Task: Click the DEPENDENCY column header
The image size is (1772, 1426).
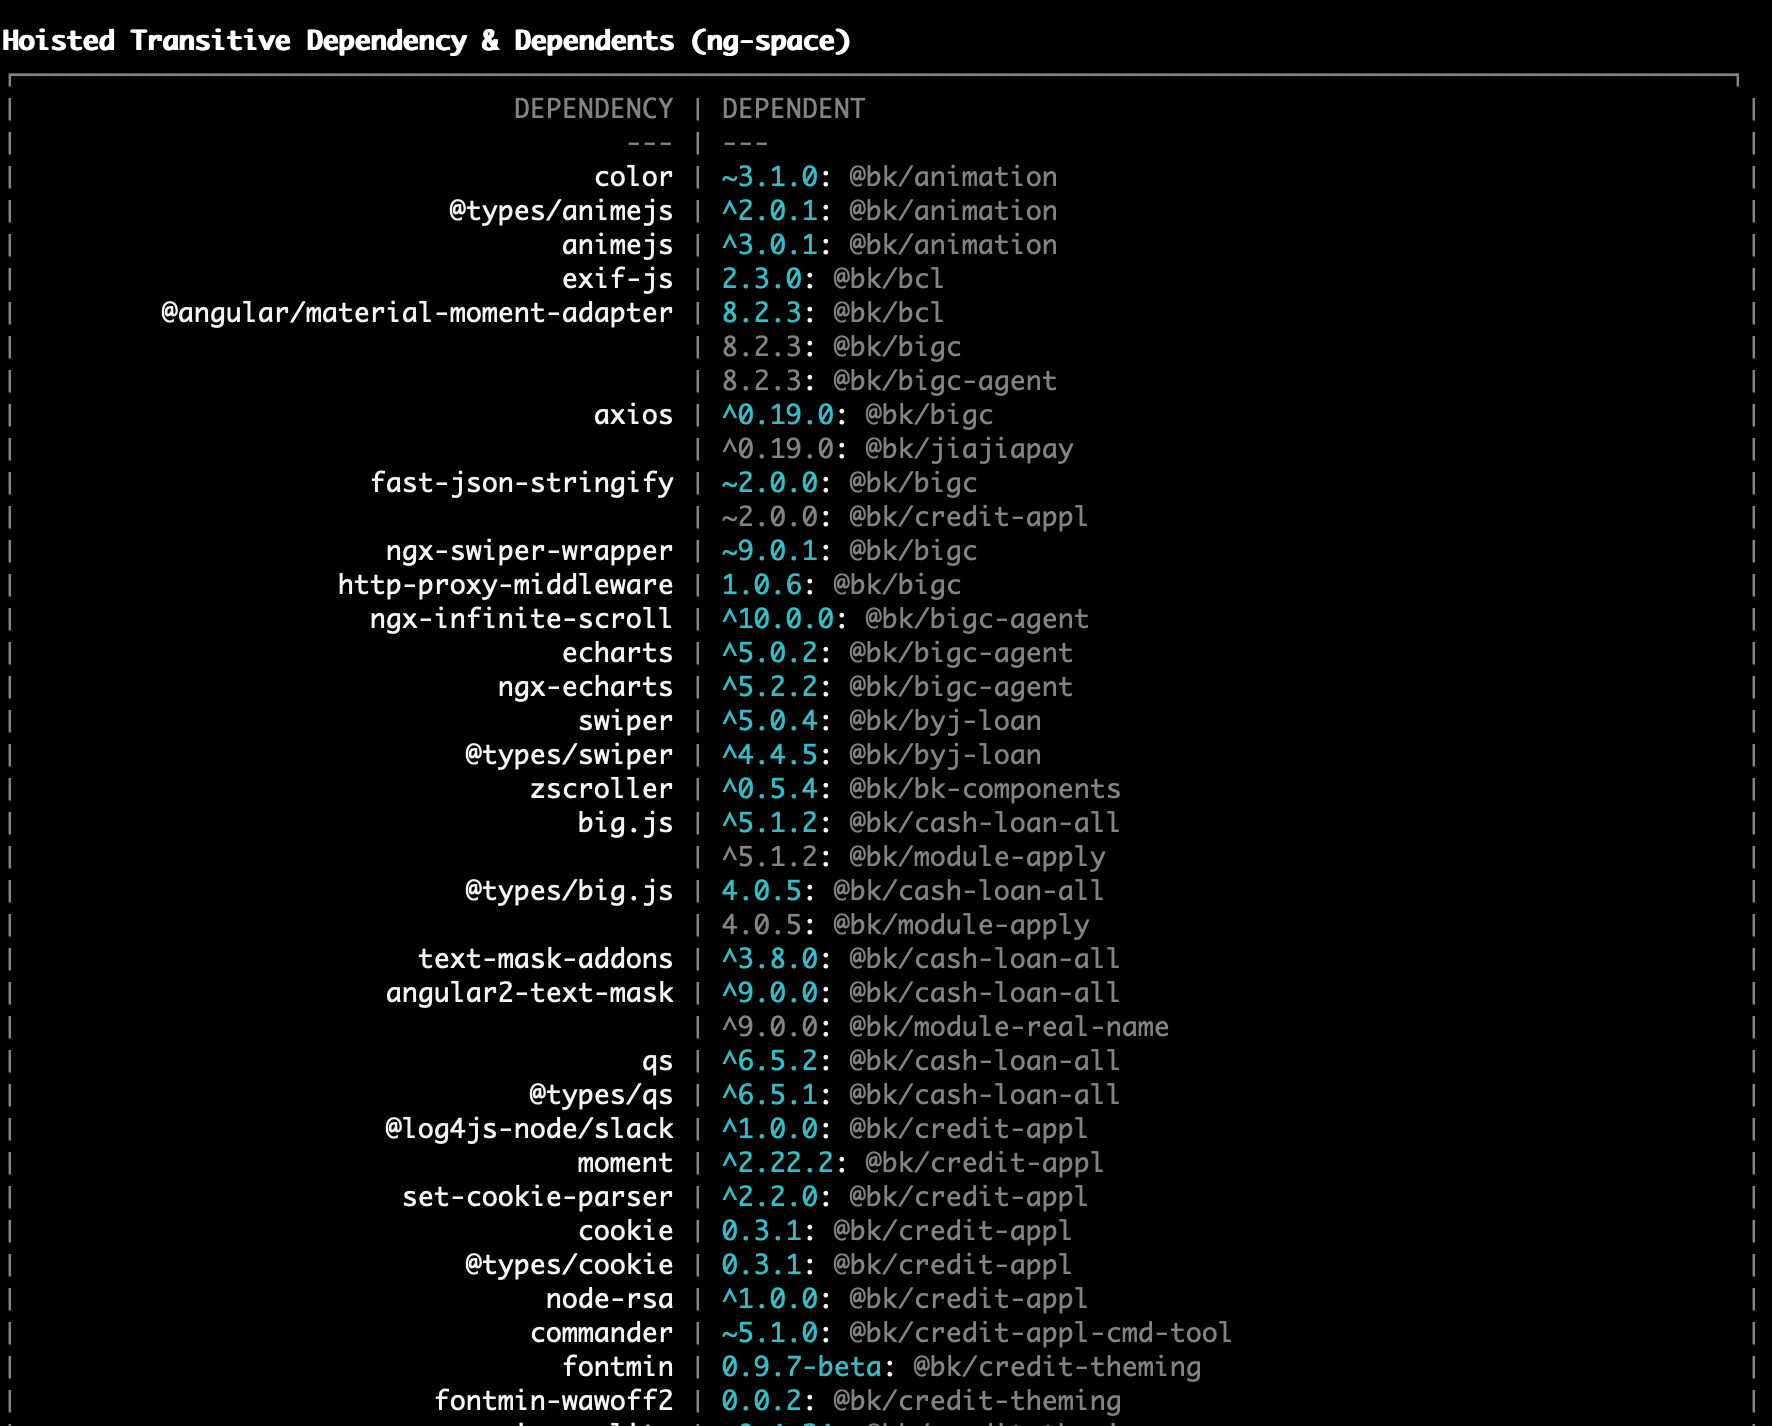Action: pos(593,109)
